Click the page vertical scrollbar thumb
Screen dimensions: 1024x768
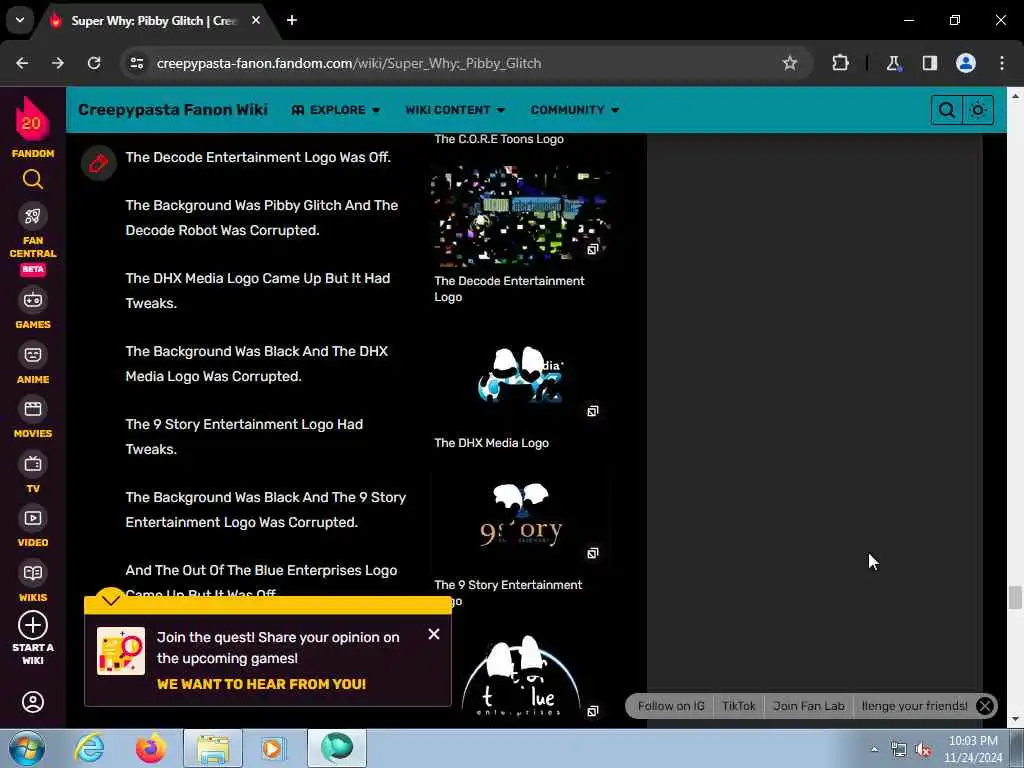[x=1014, y=597]
